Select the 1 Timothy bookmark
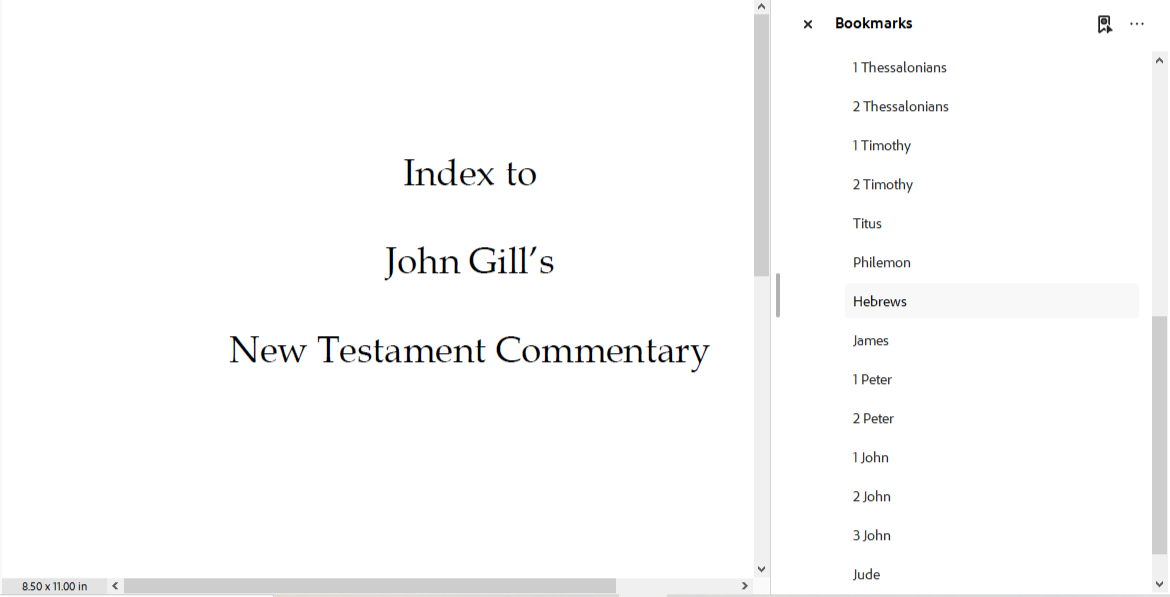This screenshot has width=1170, height=597. 881,146
